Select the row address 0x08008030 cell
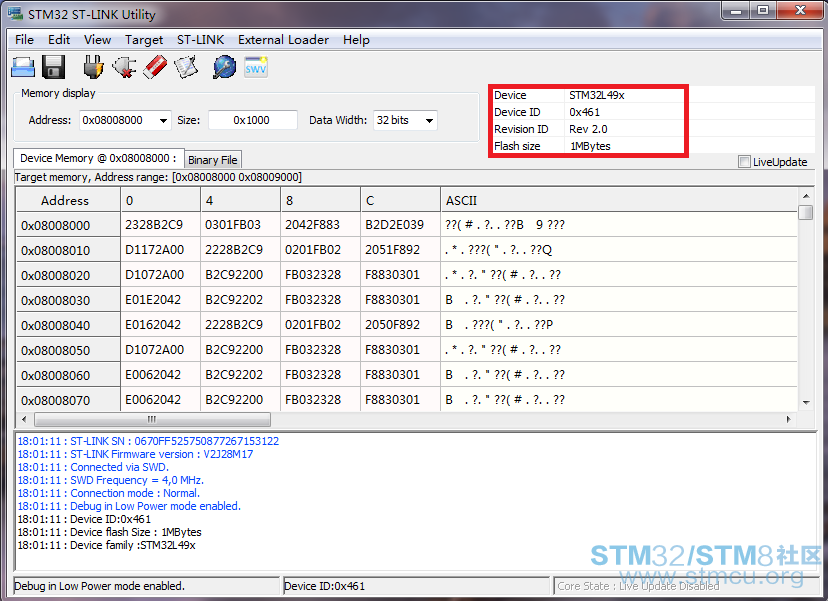 [x=68, y=300]
